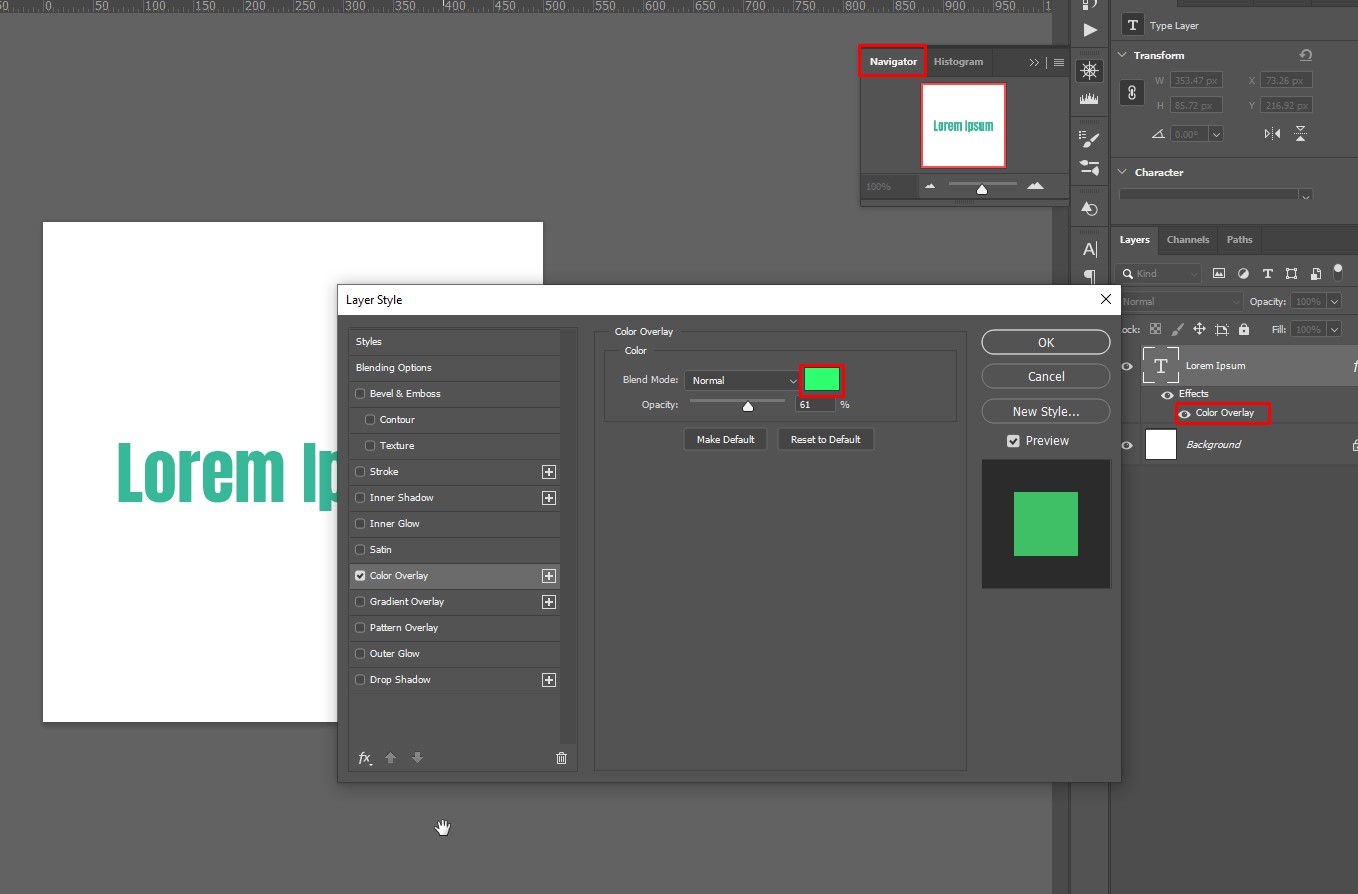
Task: Open the fx menu in Layer Style dialog
Action: [x=365, y=758]
